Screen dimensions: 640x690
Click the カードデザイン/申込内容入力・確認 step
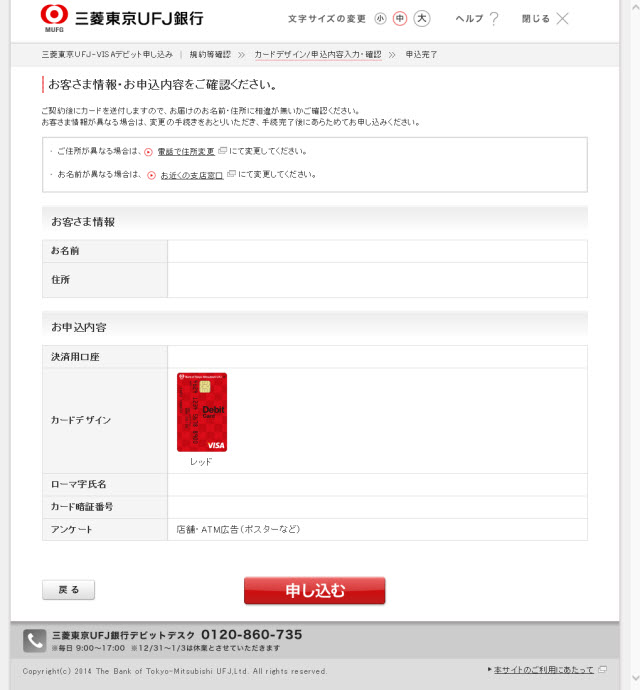[x=318, y=55]
